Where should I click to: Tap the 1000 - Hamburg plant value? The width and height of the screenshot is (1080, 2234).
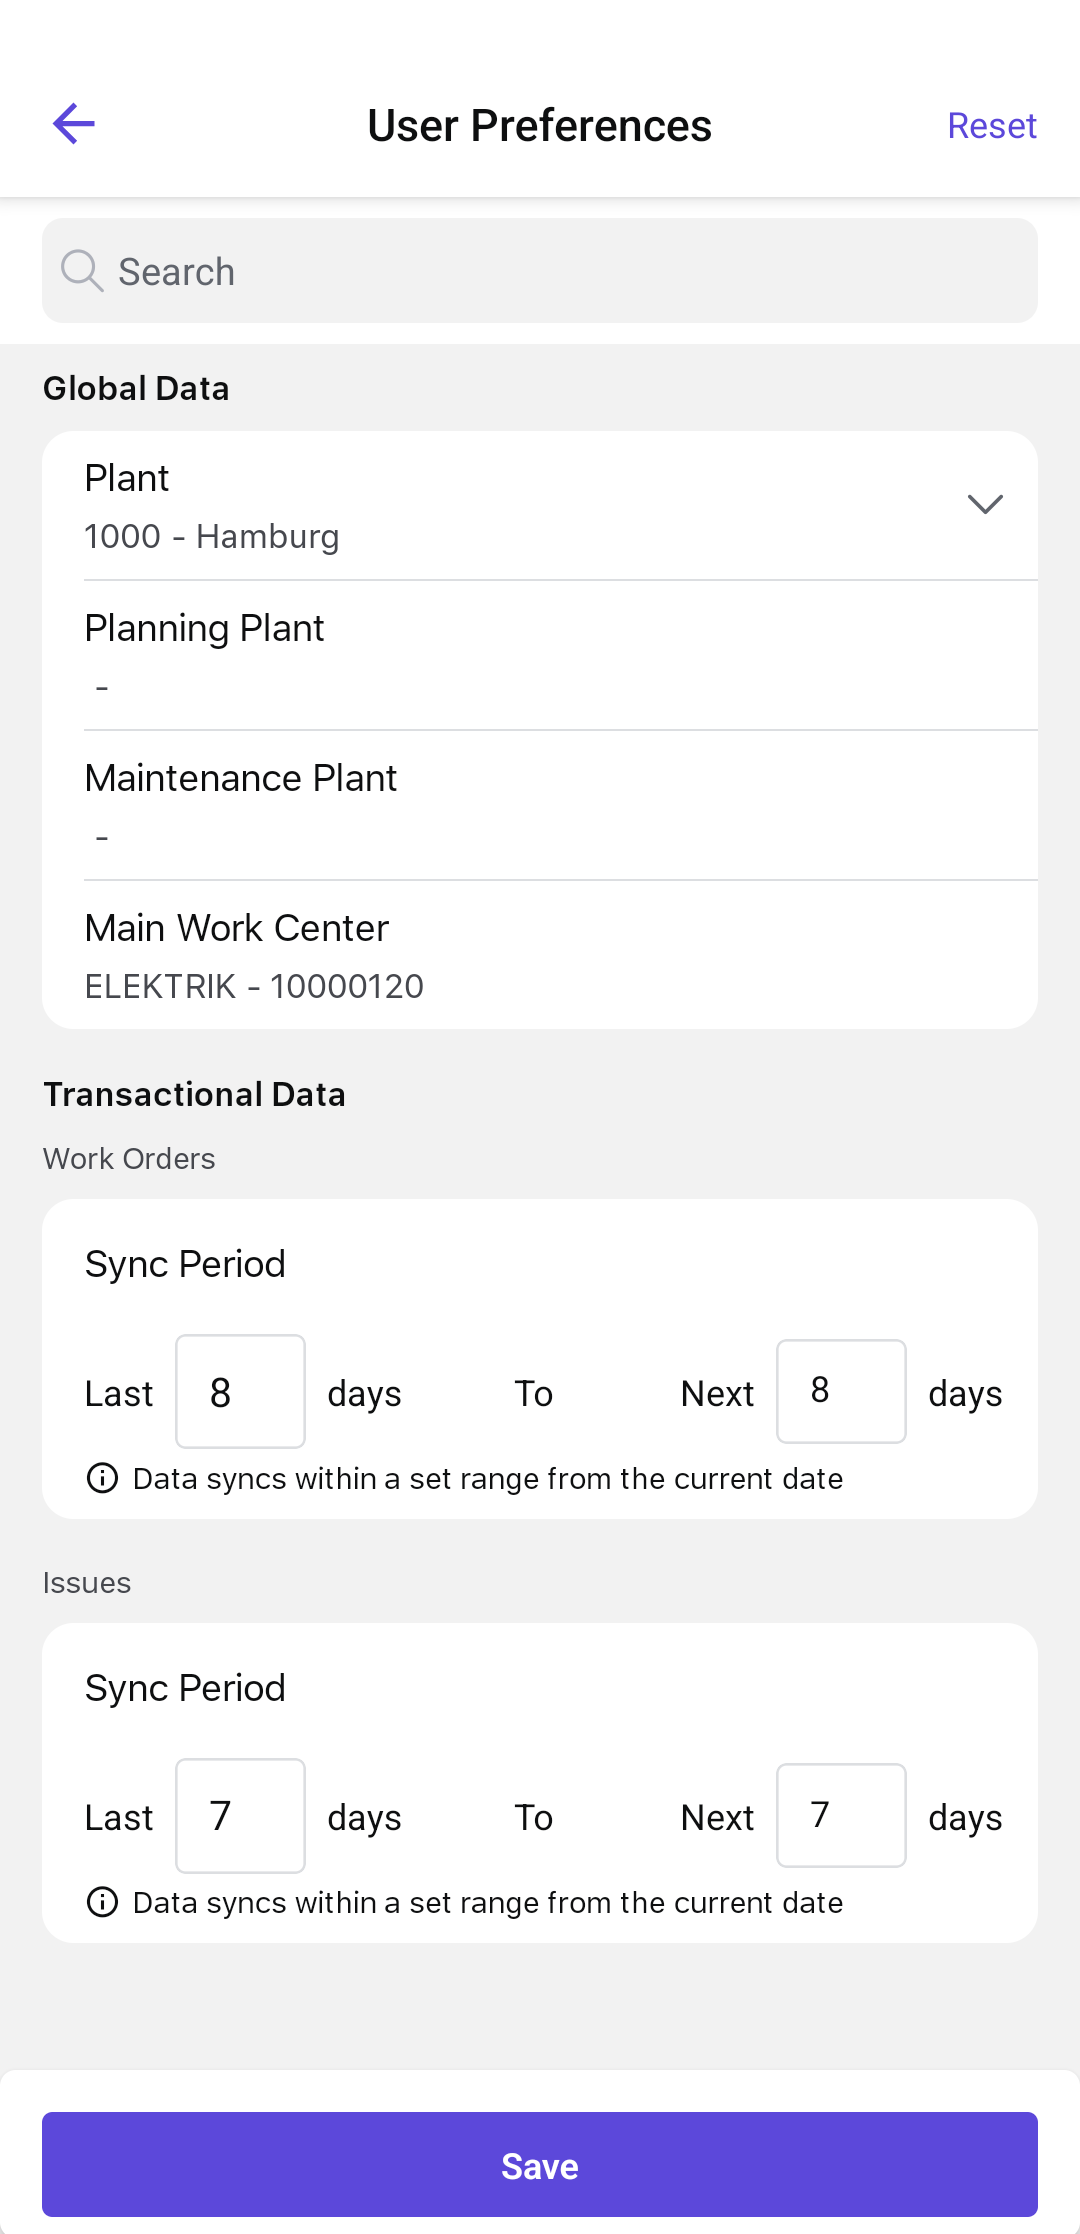[212, 537]
